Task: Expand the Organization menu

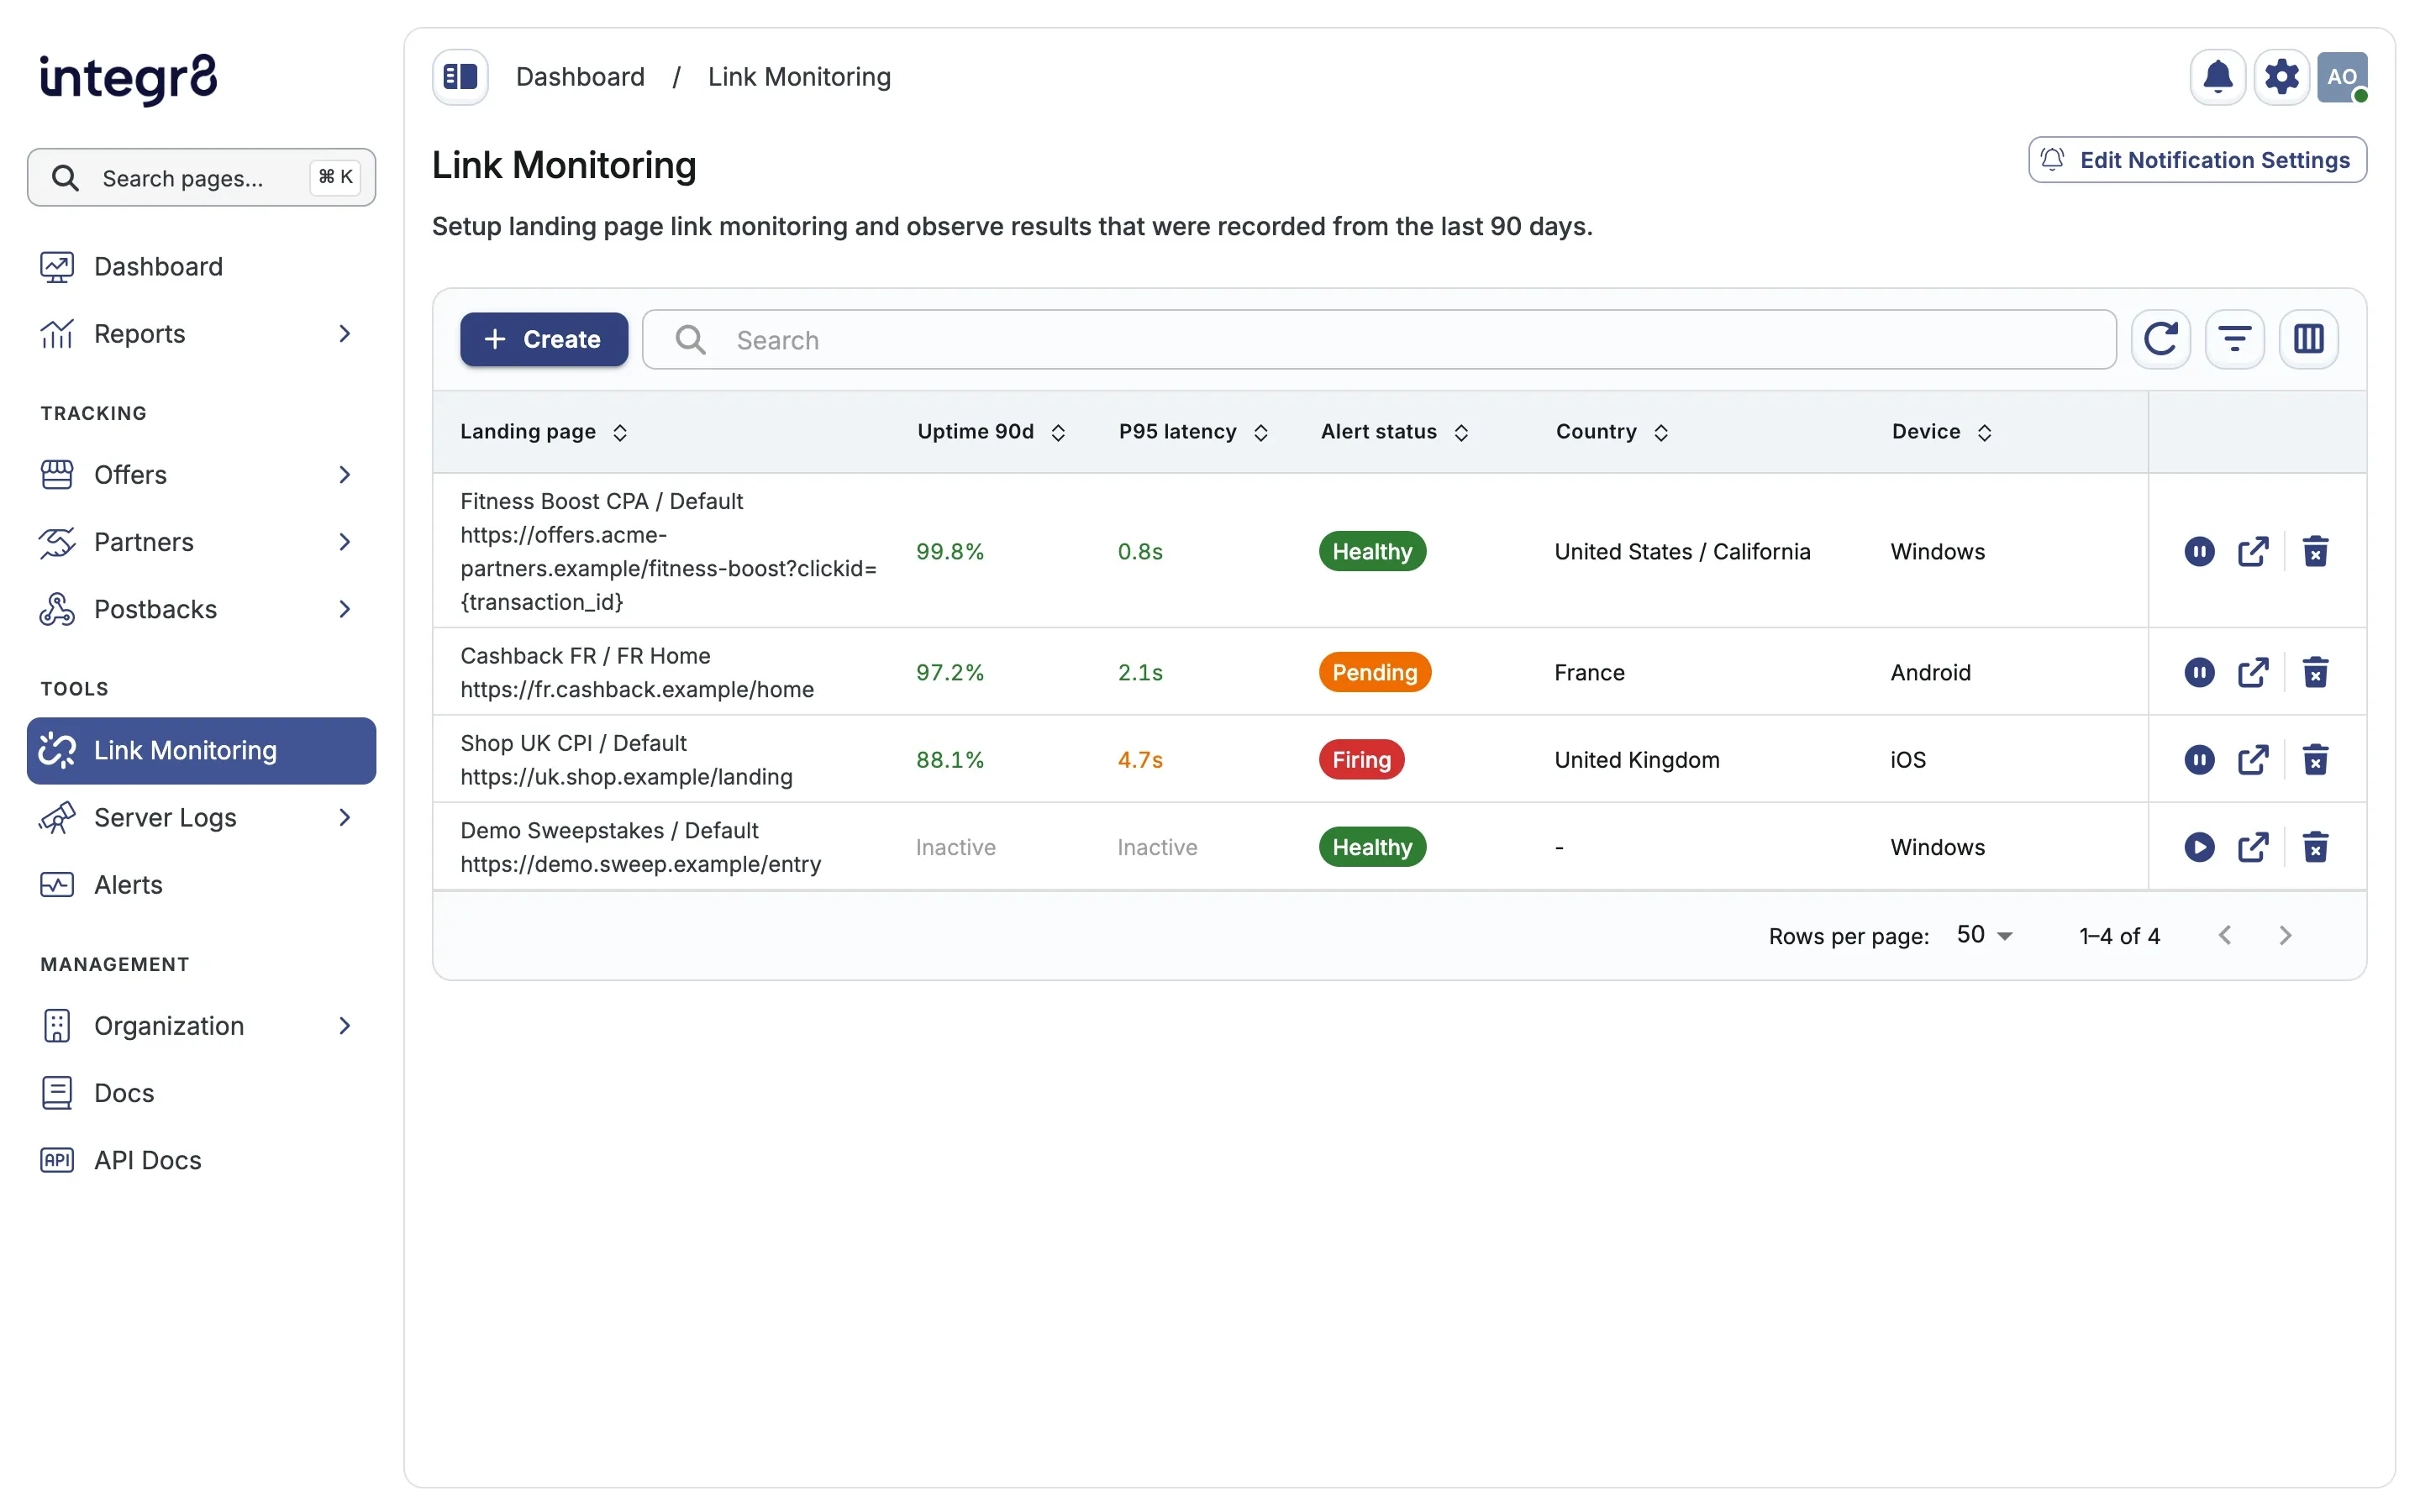Action: tap(201, 1026)
